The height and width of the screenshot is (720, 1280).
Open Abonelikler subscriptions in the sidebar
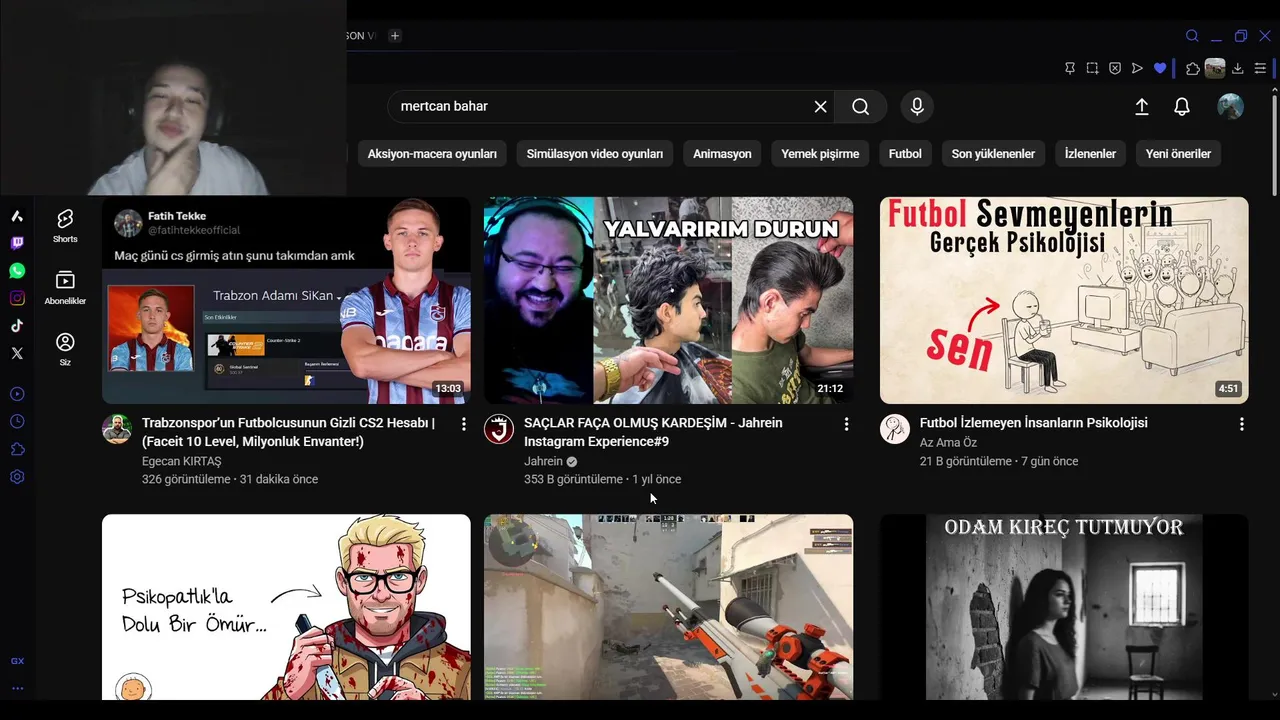click(65, 287)
